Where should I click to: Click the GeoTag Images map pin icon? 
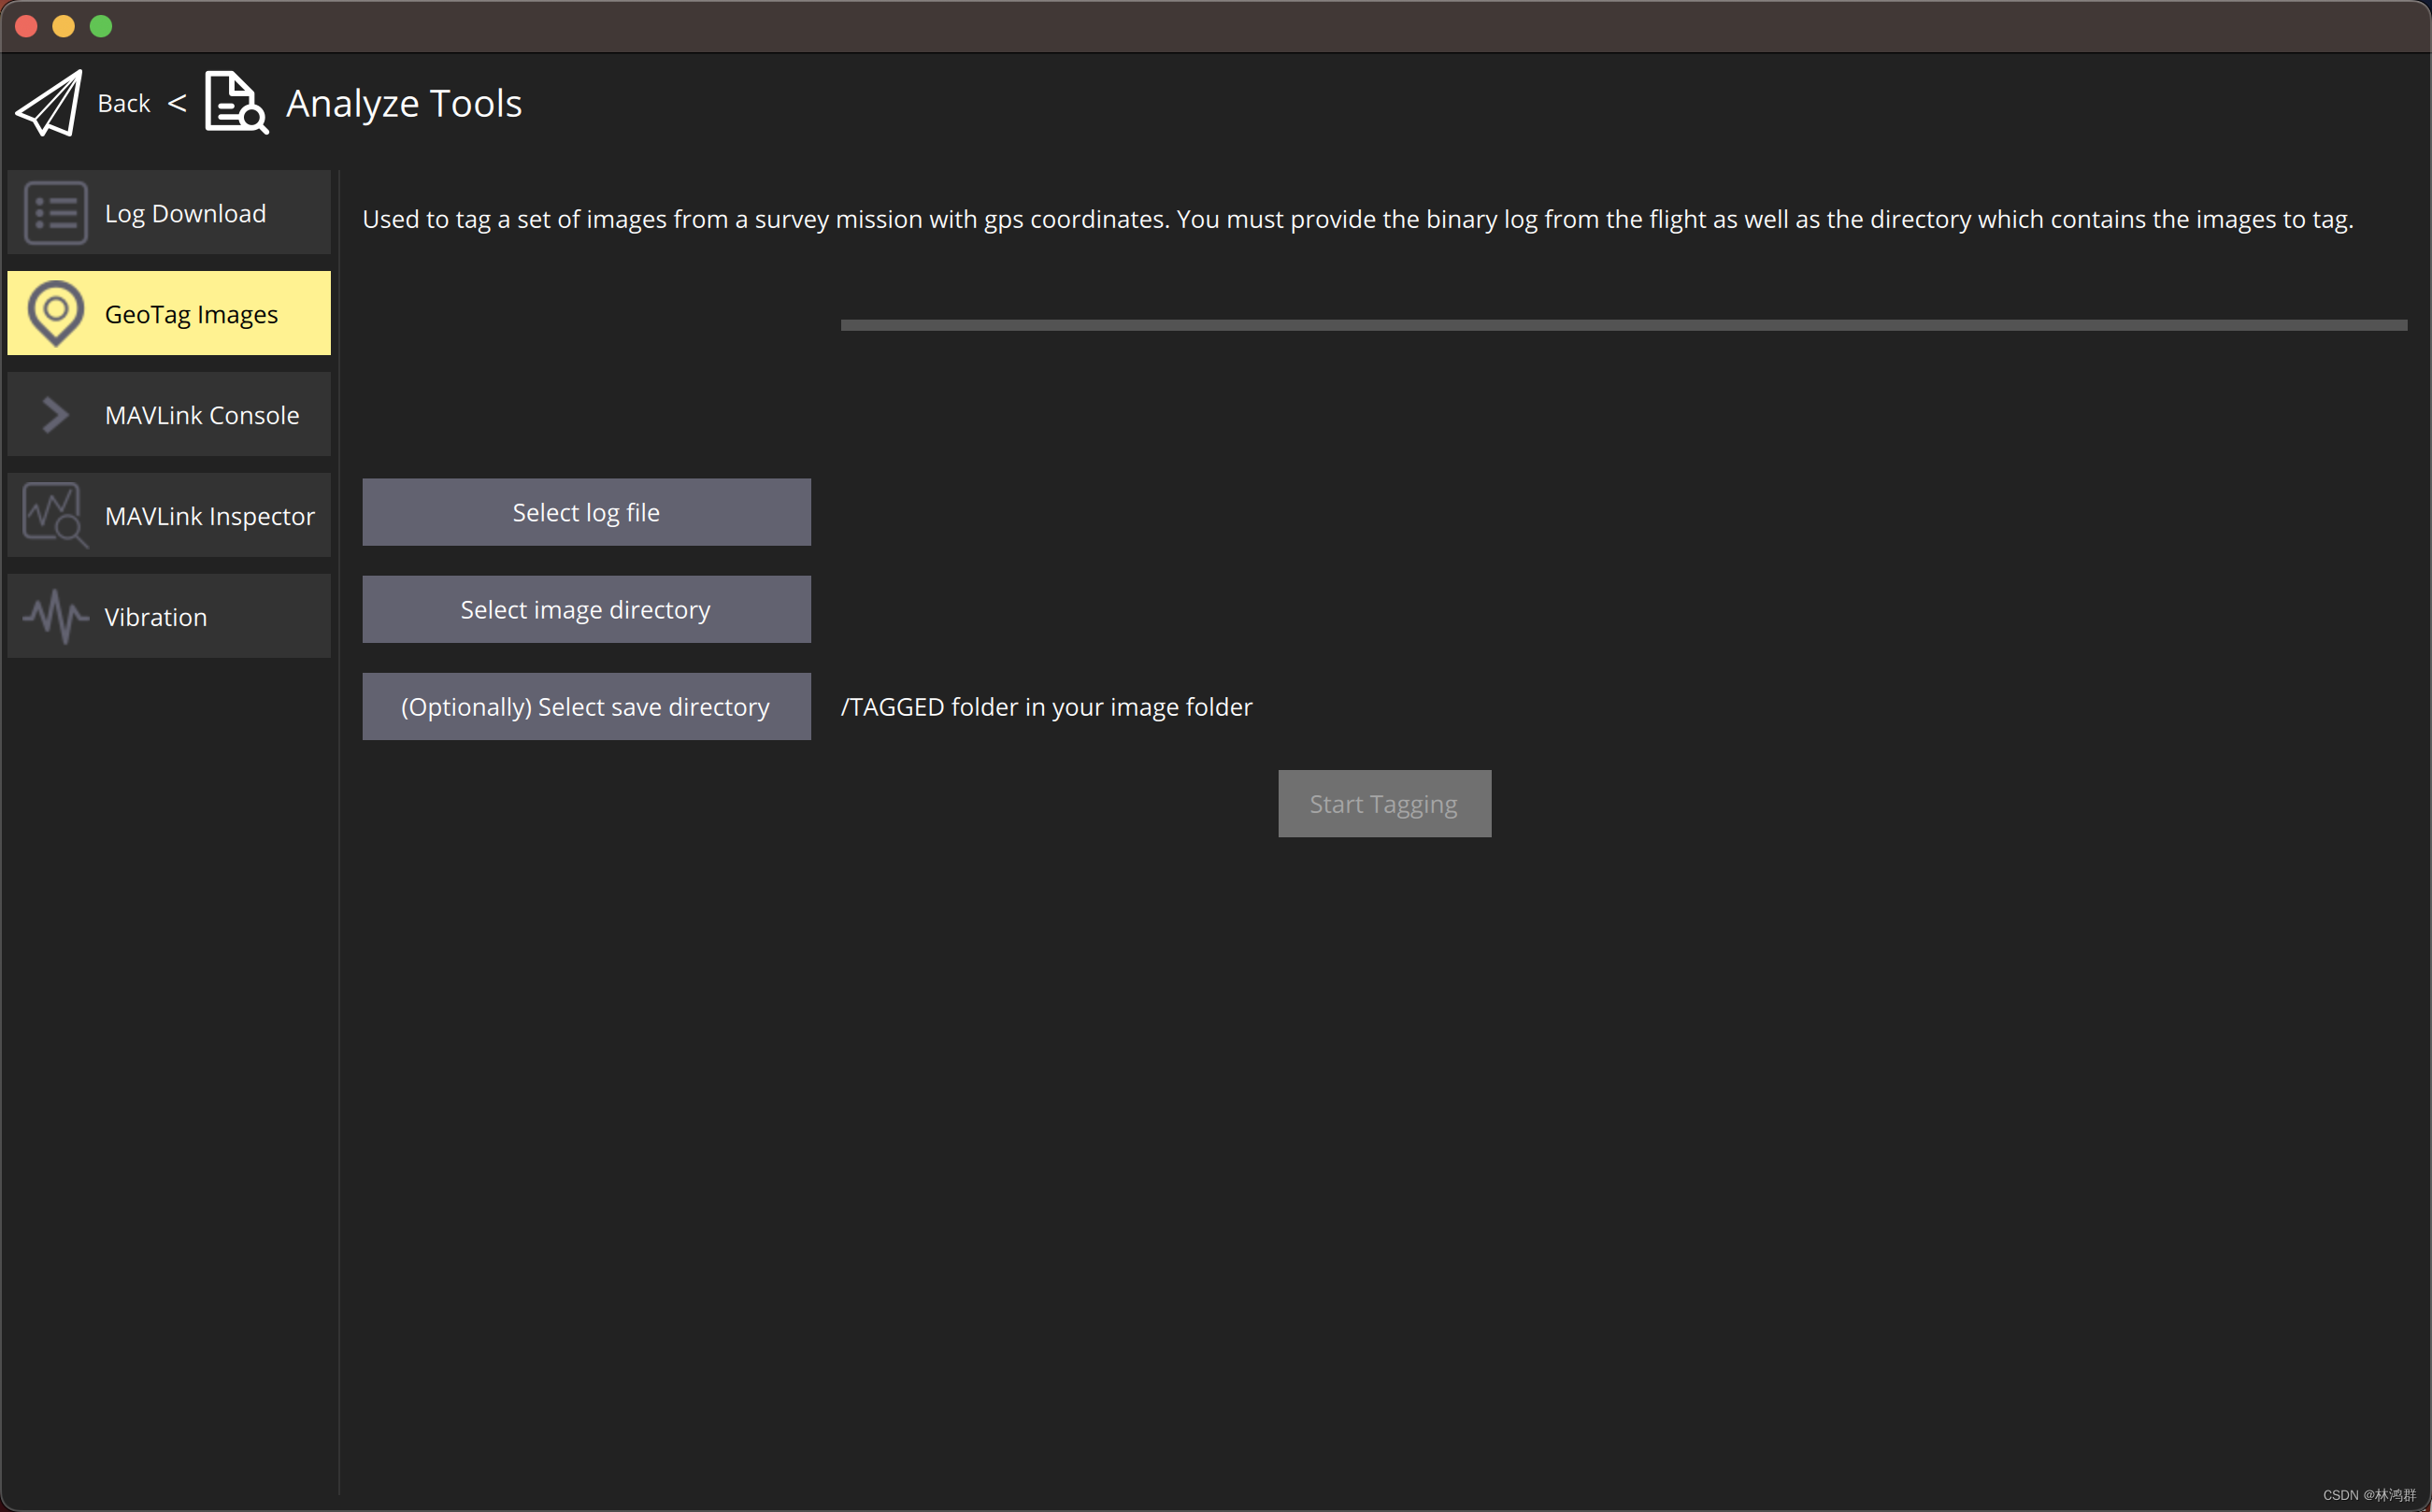point(55,313)
